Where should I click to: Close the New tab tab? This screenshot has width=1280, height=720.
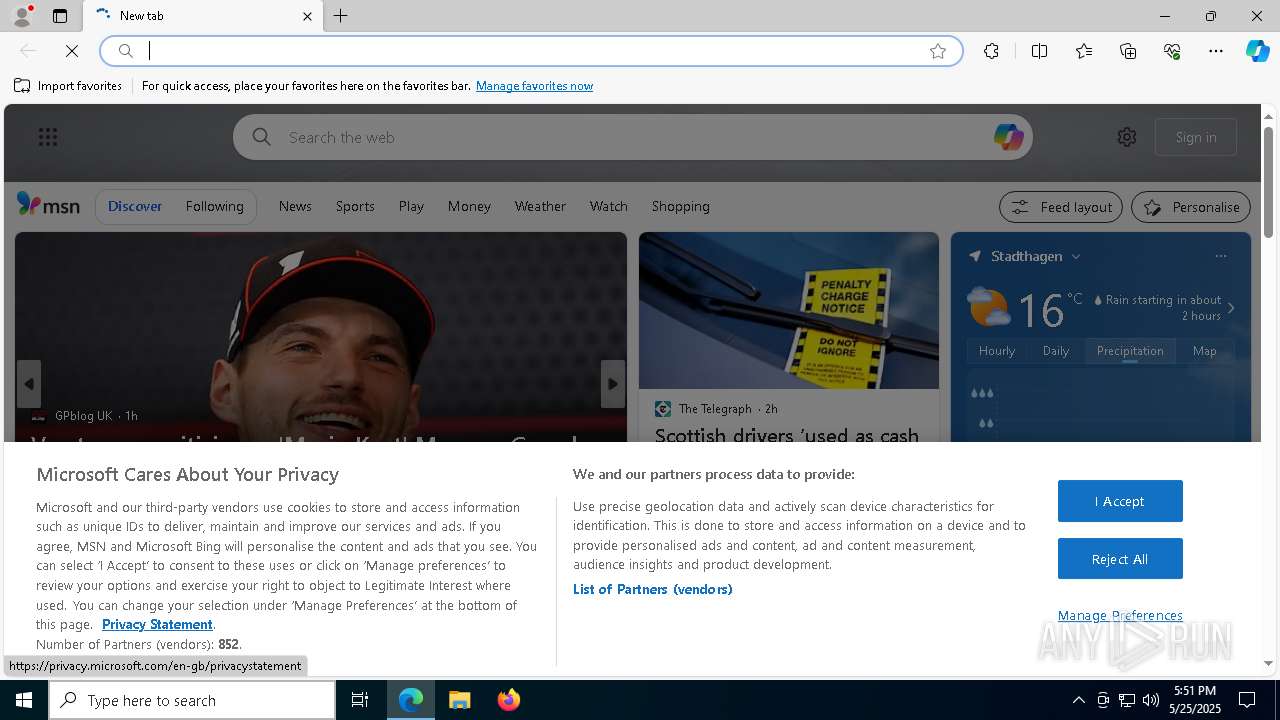click(x=307, y=16)
